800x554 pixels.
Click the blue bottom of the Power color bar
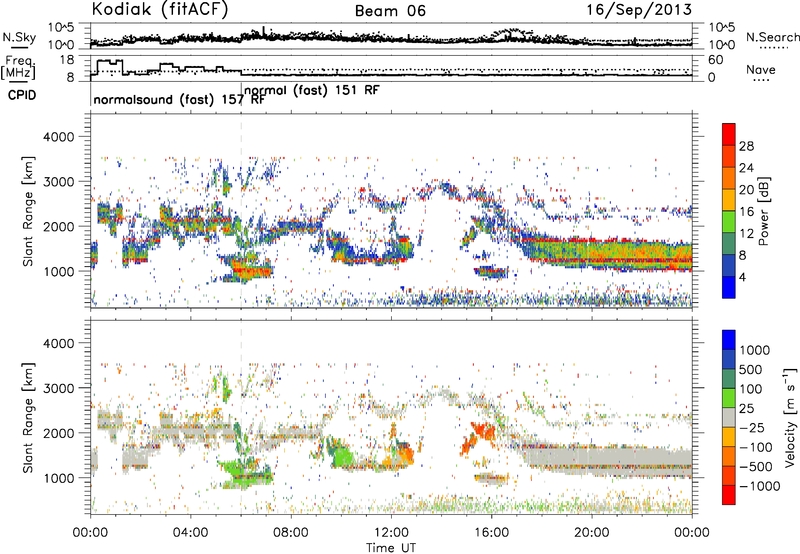point(729,287)
